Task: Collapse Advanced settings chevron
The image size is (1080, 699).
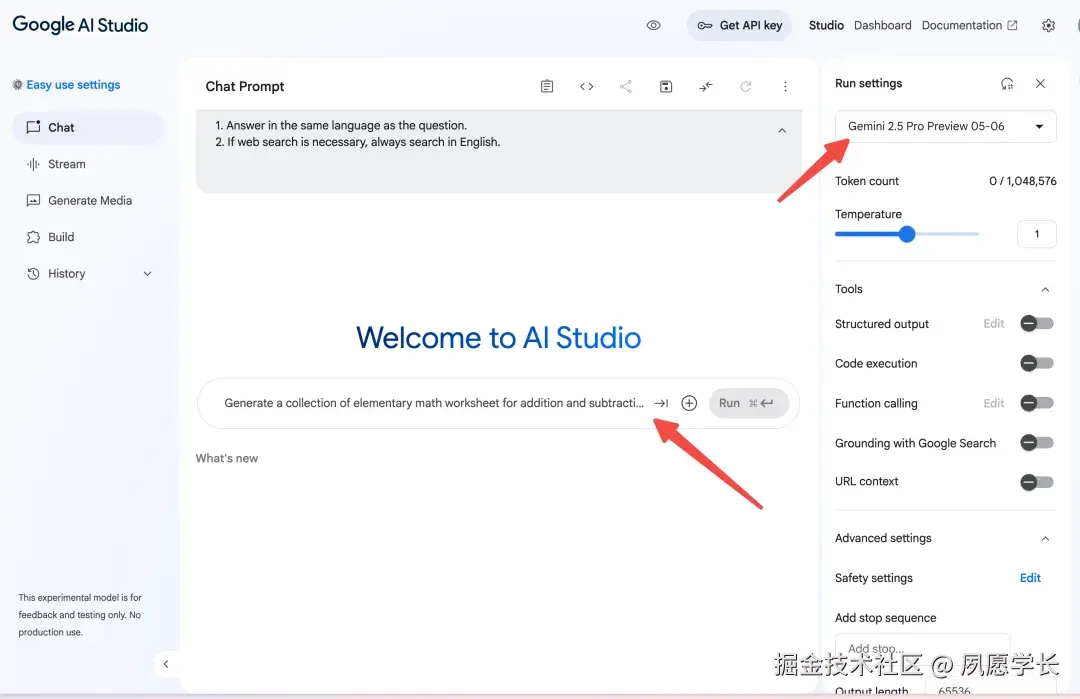Action: 1045,539
